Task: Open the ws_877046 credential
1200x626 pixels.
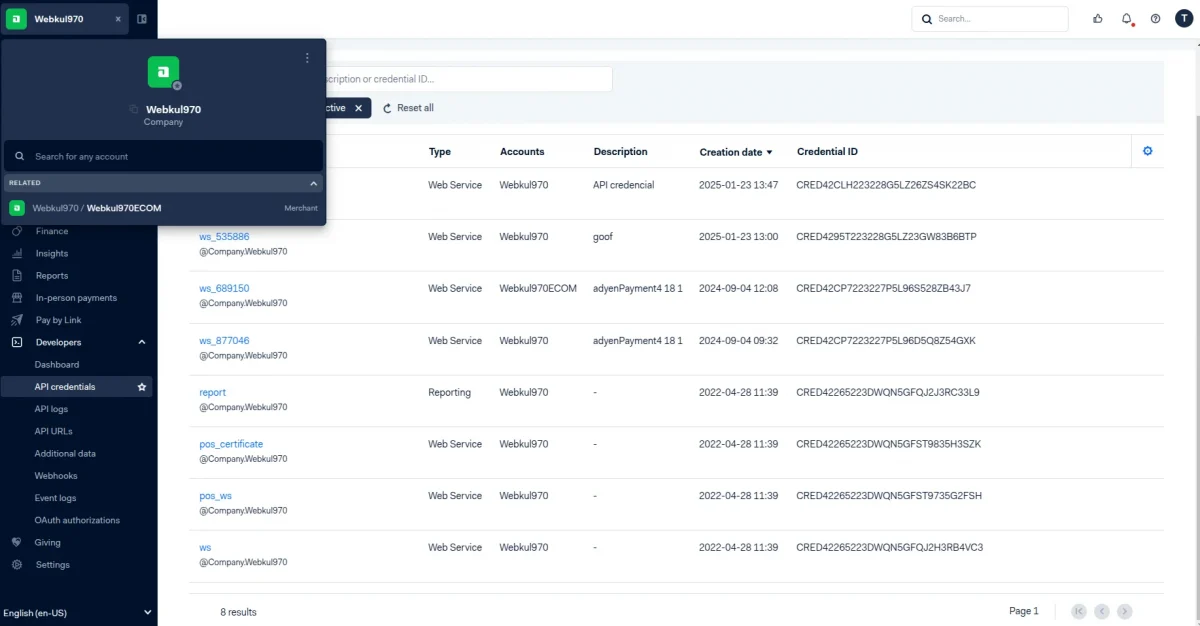Action: [224, 340]
